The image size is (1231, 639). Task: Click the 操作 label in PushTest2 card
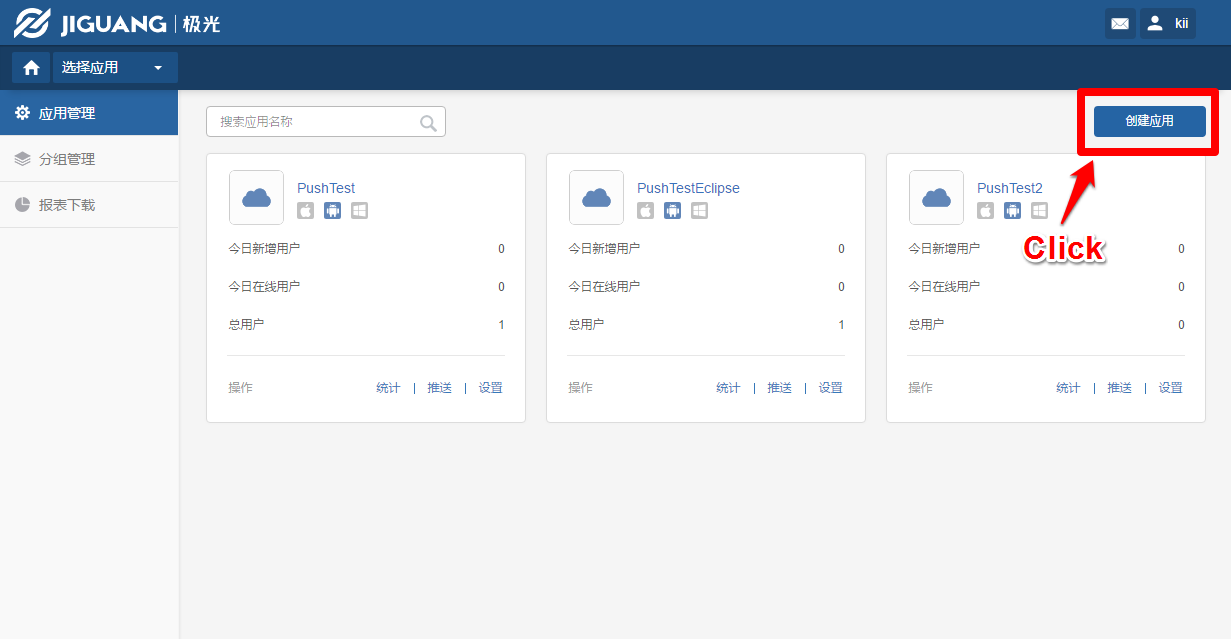(x=920, y=388)
